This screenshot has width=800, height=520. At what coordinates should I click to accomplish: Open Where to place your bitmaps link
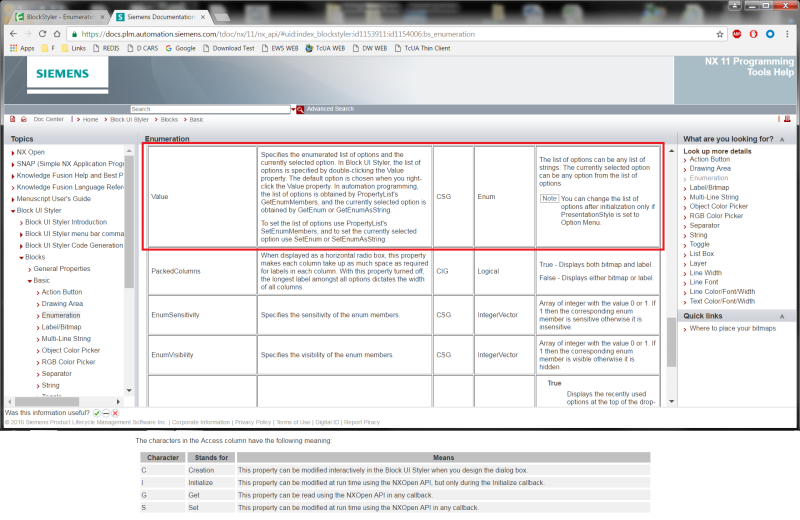[733, 329]
